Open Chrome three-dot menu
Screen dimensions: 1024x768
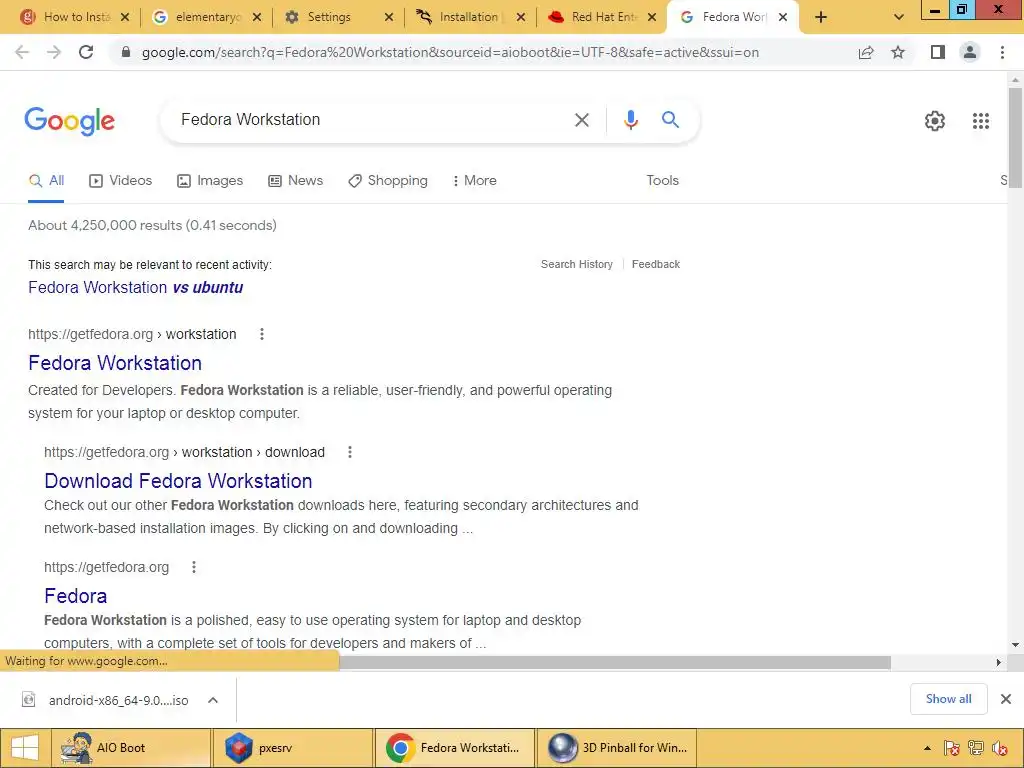(x=1002, y=52)
